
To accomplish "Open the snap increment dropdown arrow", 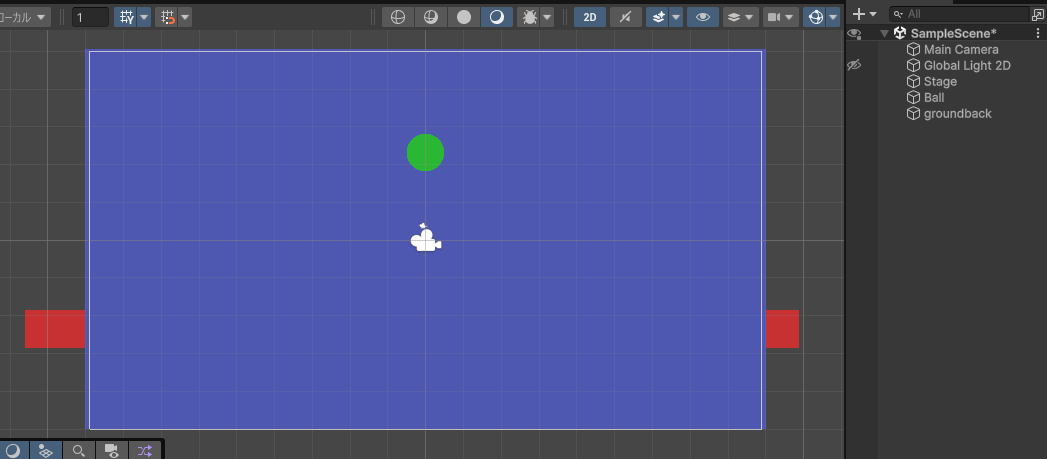I will pos(186,17).
